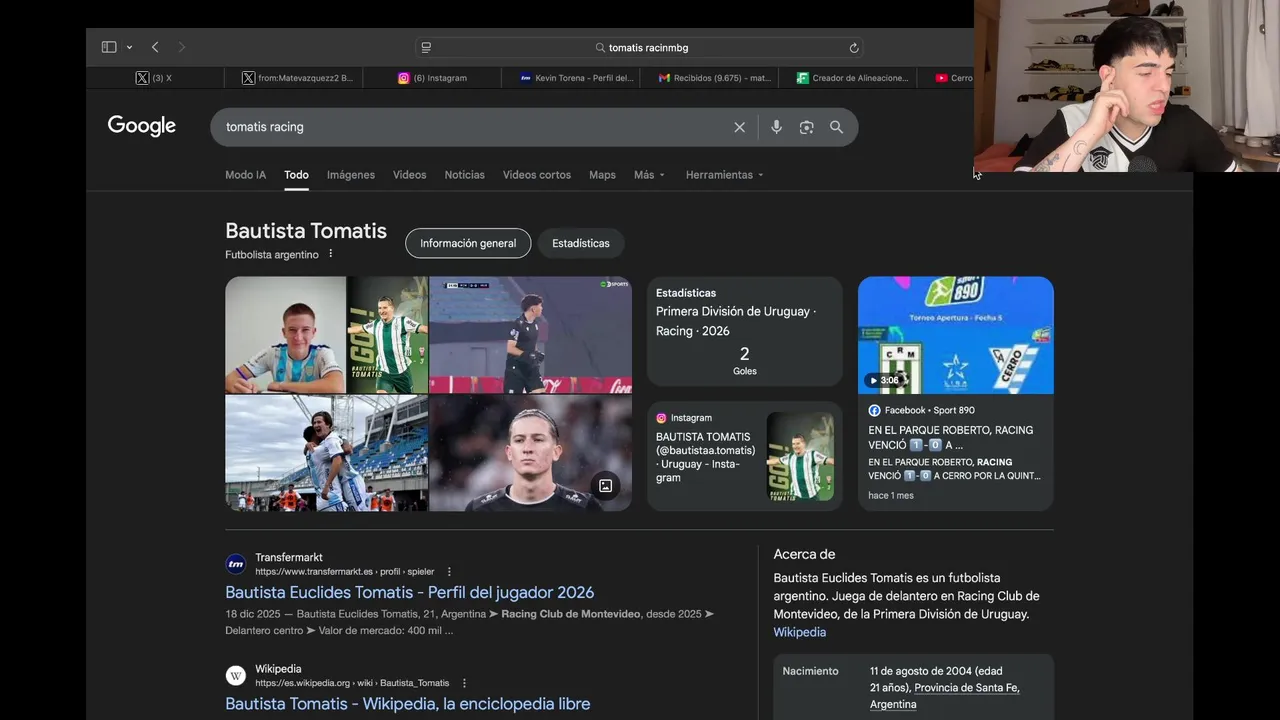Click the Transfermarkt site favicon
1280x720 pixels.
[x=236, y=564]
